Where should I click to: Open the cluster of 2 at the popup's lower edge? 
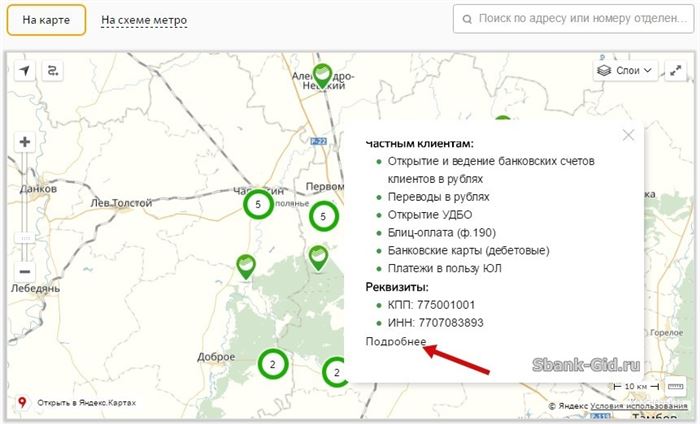[x=336, y=372]
